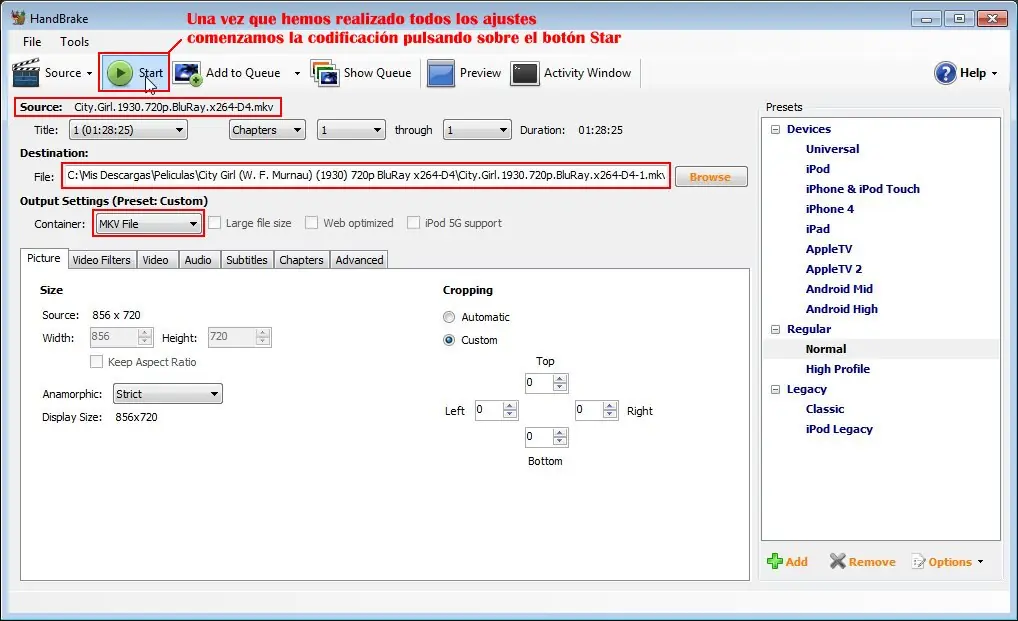Open the Show Queue icon
This screenshot has width=1018, height=621.
tap(325, 73)
